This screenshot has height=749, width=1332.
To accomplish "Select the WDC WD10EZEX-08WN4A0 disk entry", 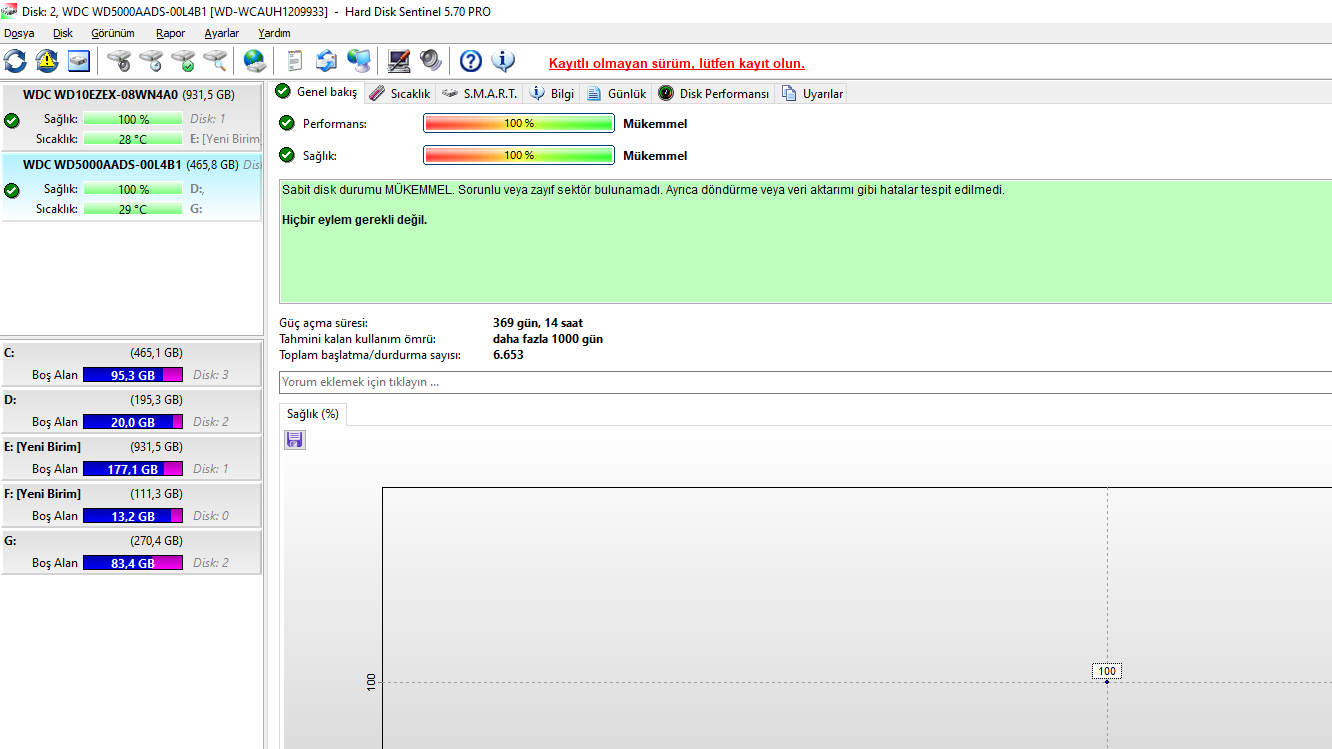I will 131,117.
